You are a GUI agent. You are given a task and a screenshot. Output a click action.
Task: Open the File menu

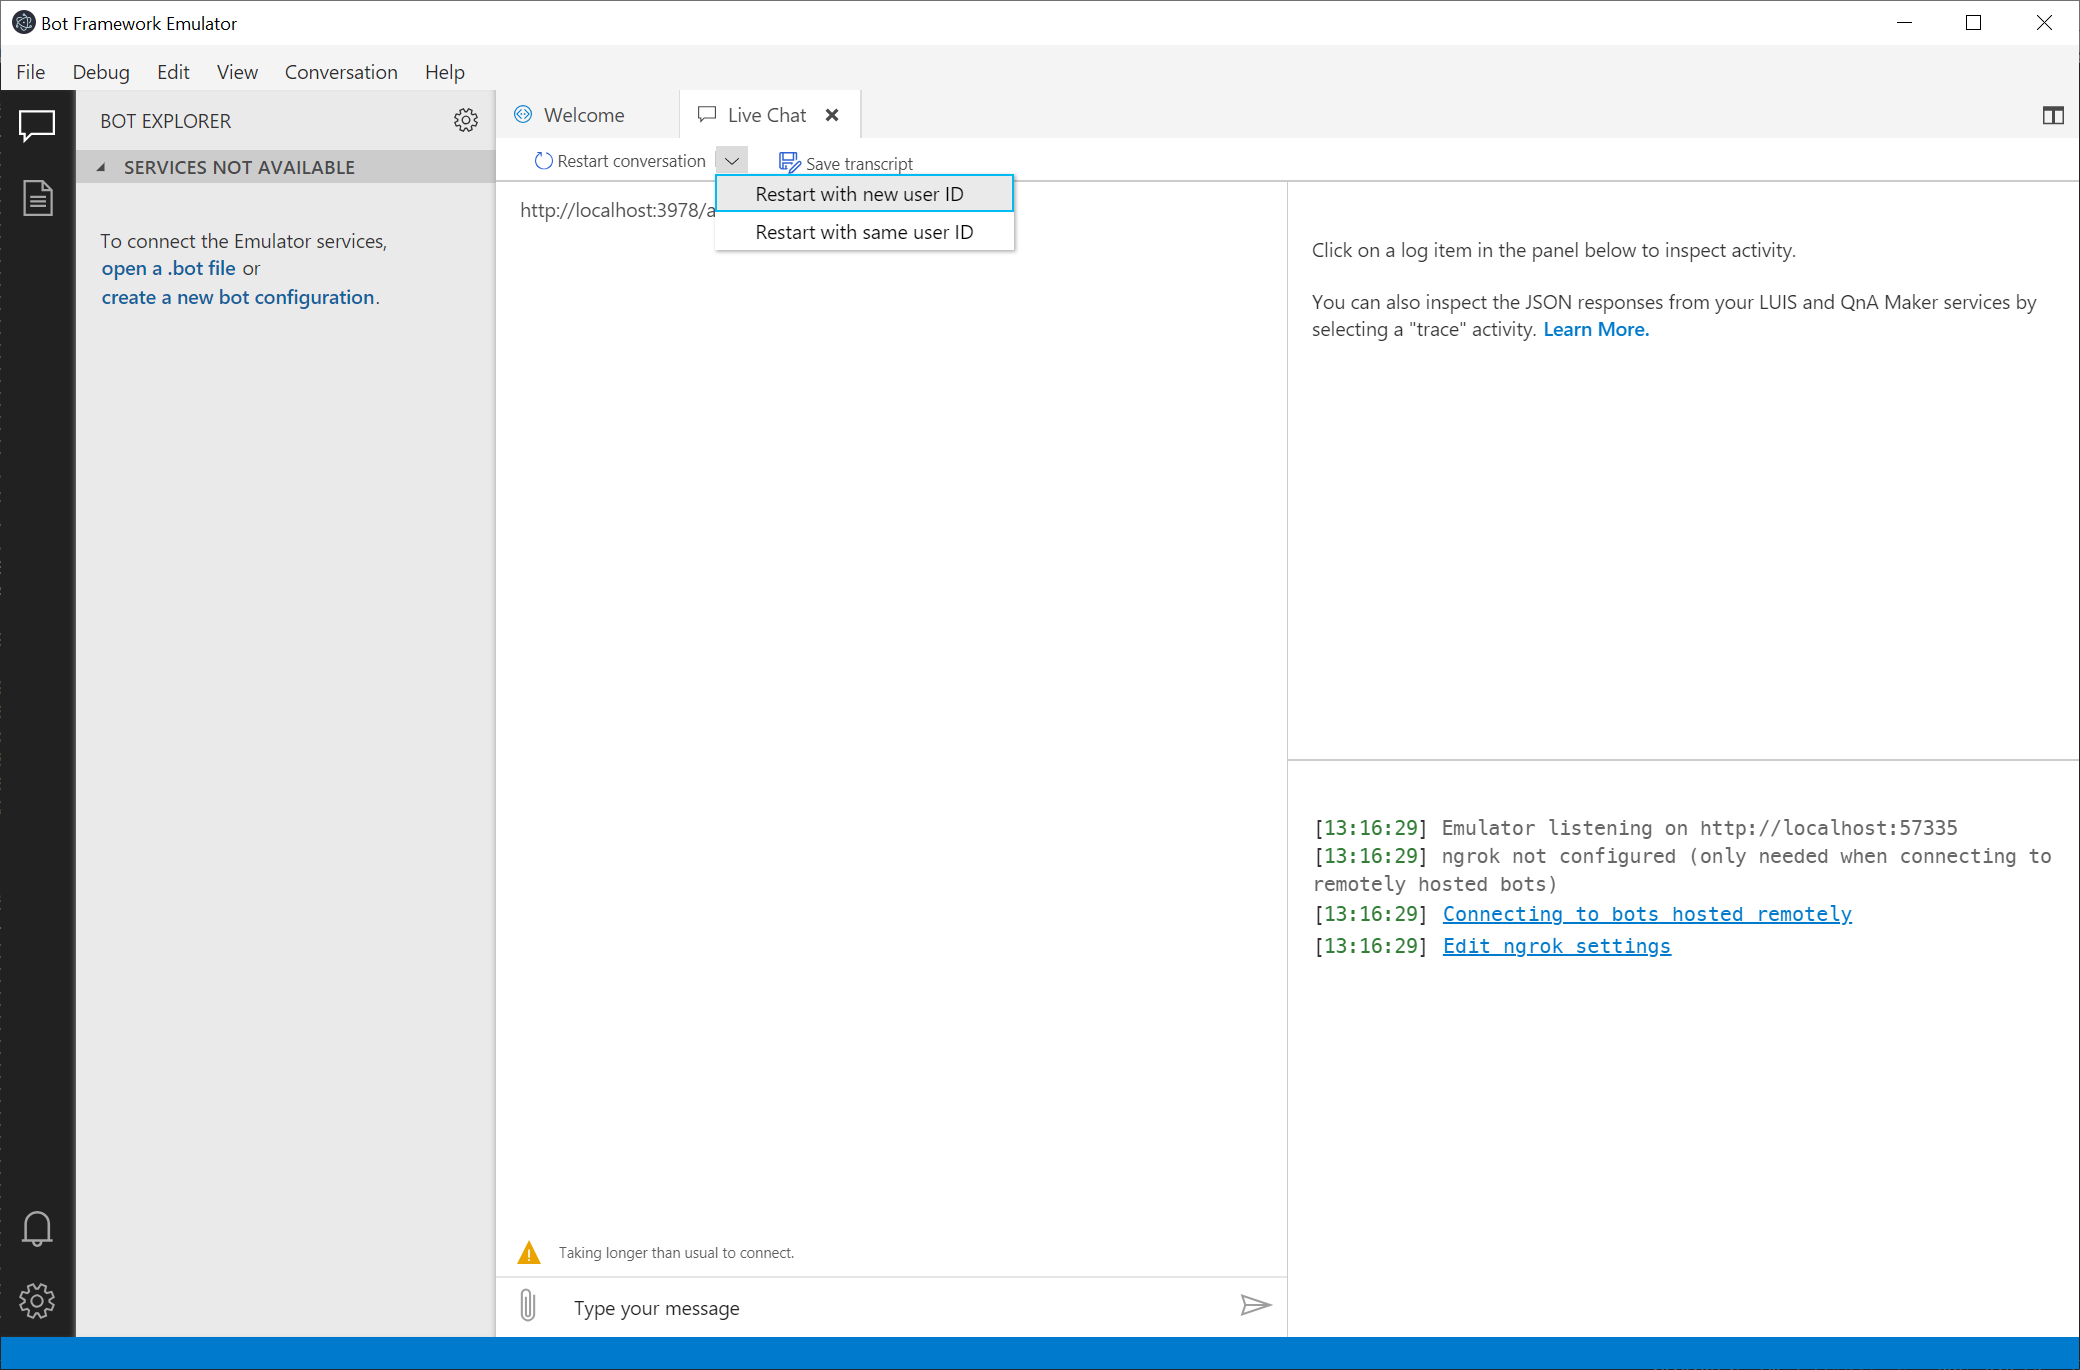pyautogui.click(x=31, y=72)
